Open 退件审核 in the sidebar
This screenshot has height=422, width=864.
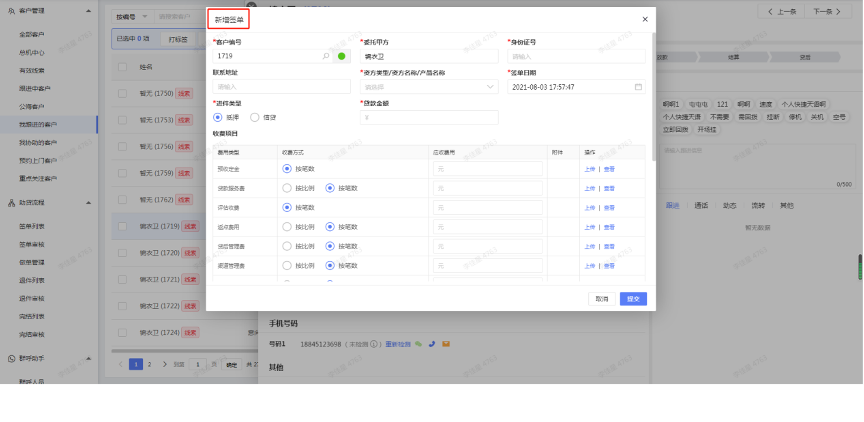click(x=31, y=299)
